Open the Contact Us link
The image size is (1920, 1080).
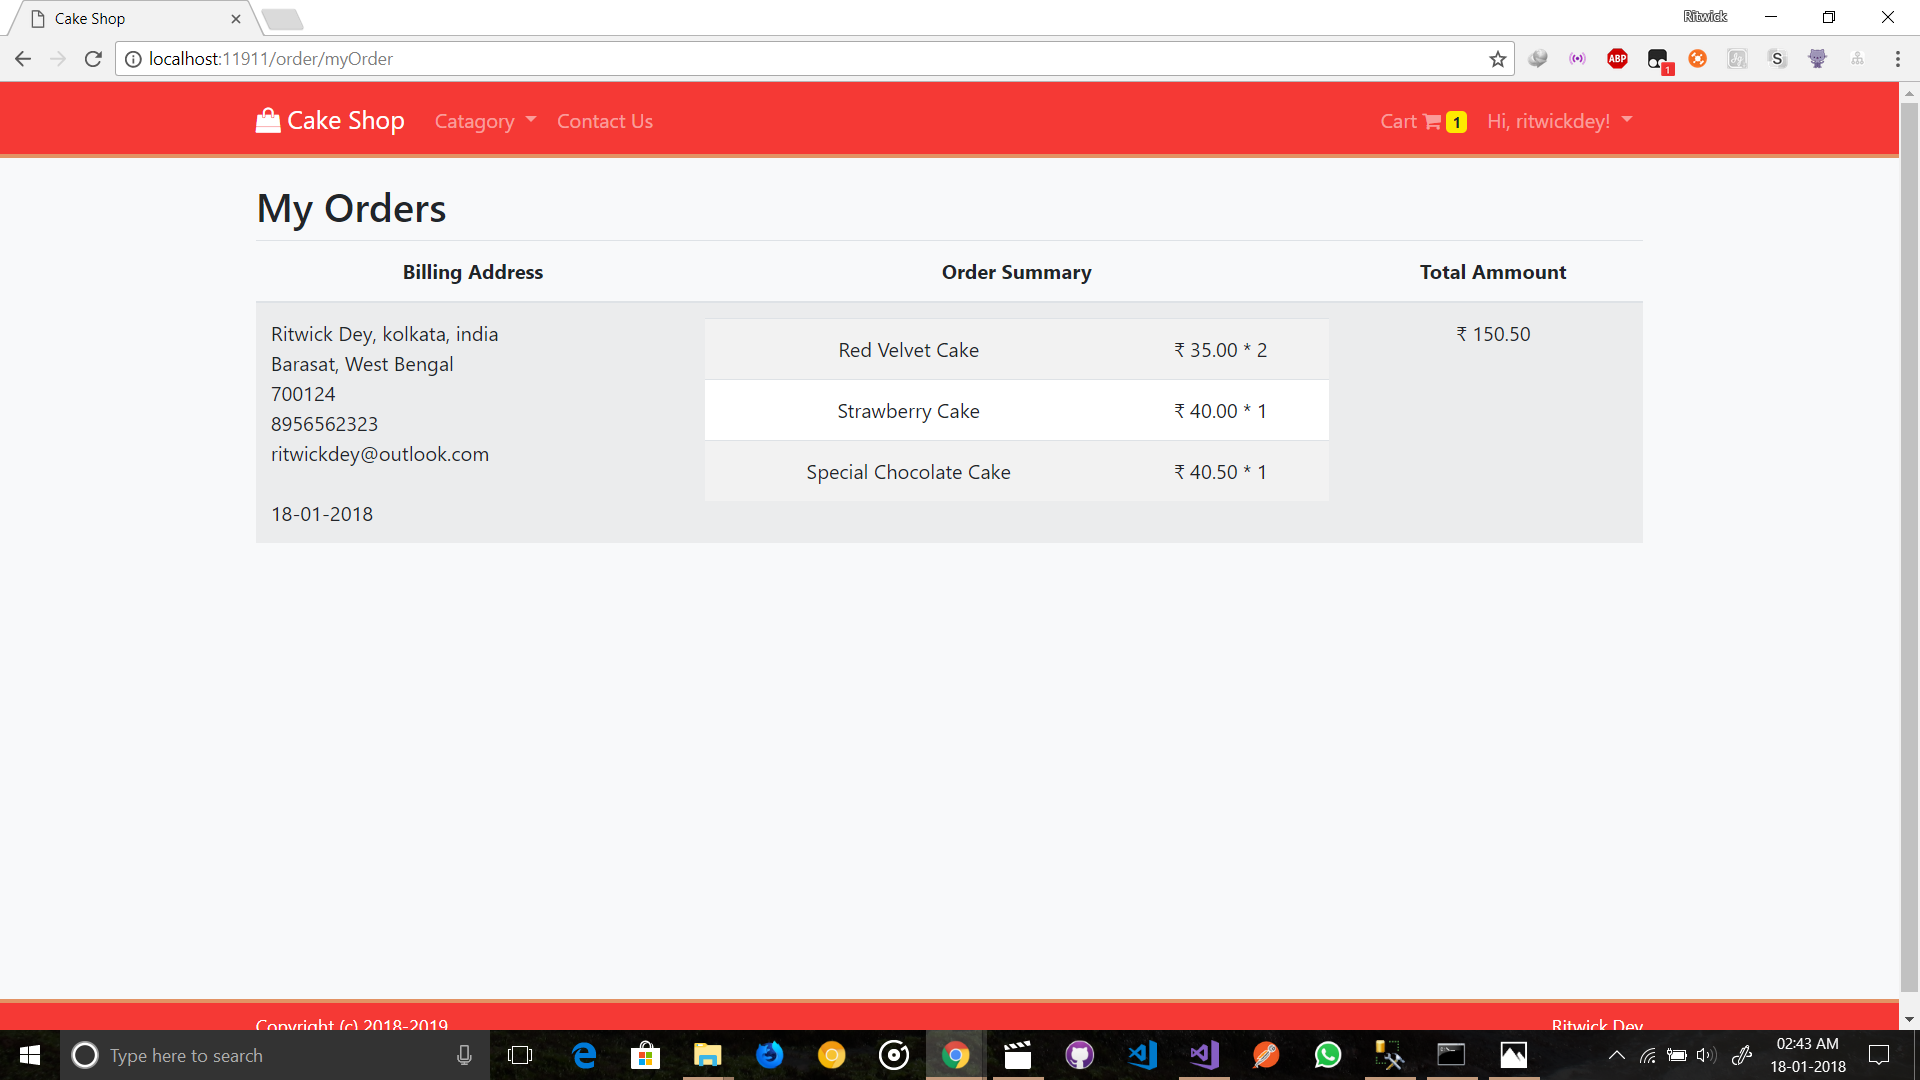click(x=604, y=121)
